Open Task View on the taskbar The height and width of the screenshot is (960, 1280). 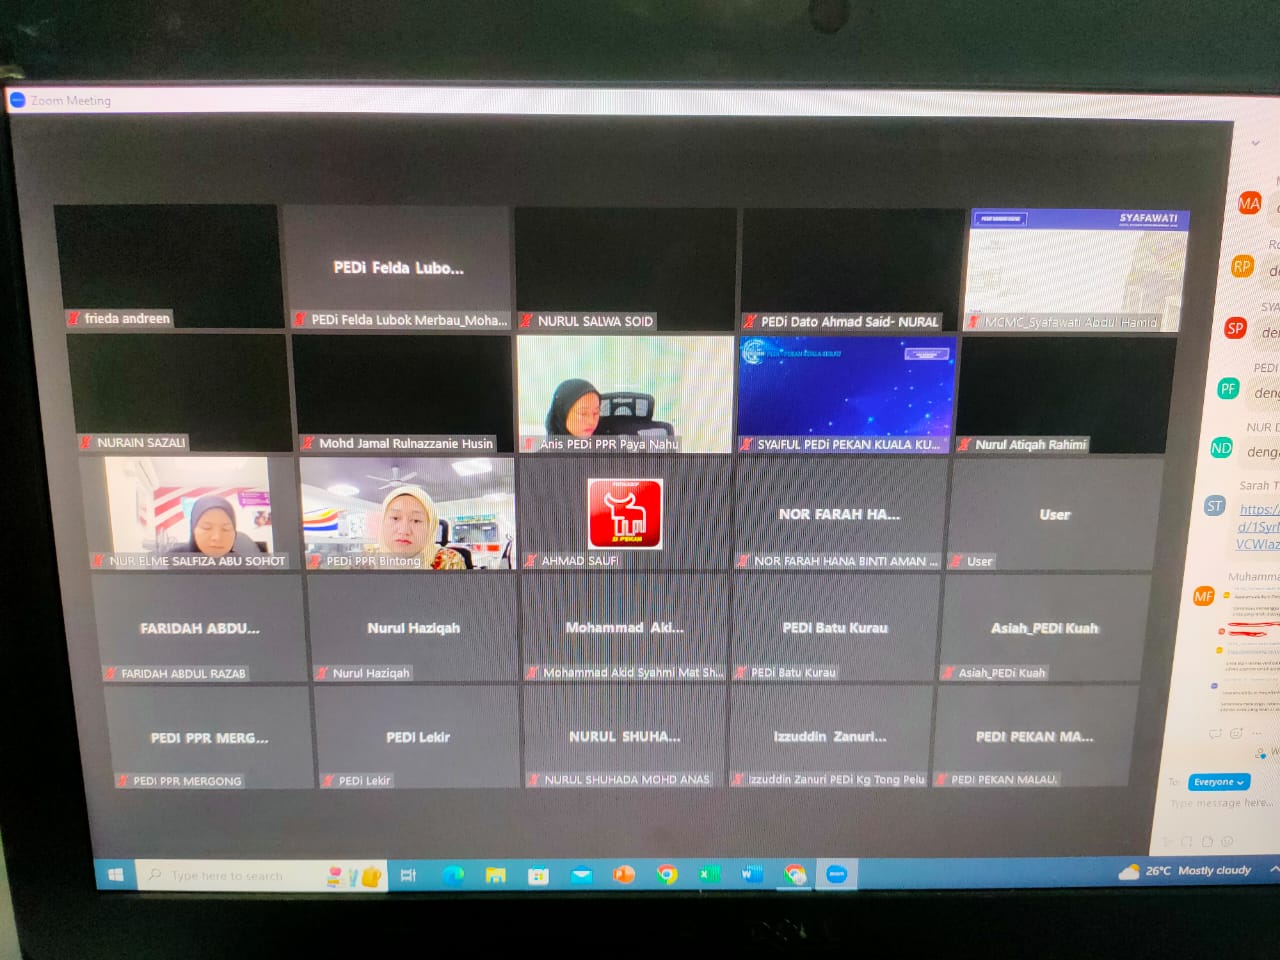pyautogui.click(x=408, y=875)
